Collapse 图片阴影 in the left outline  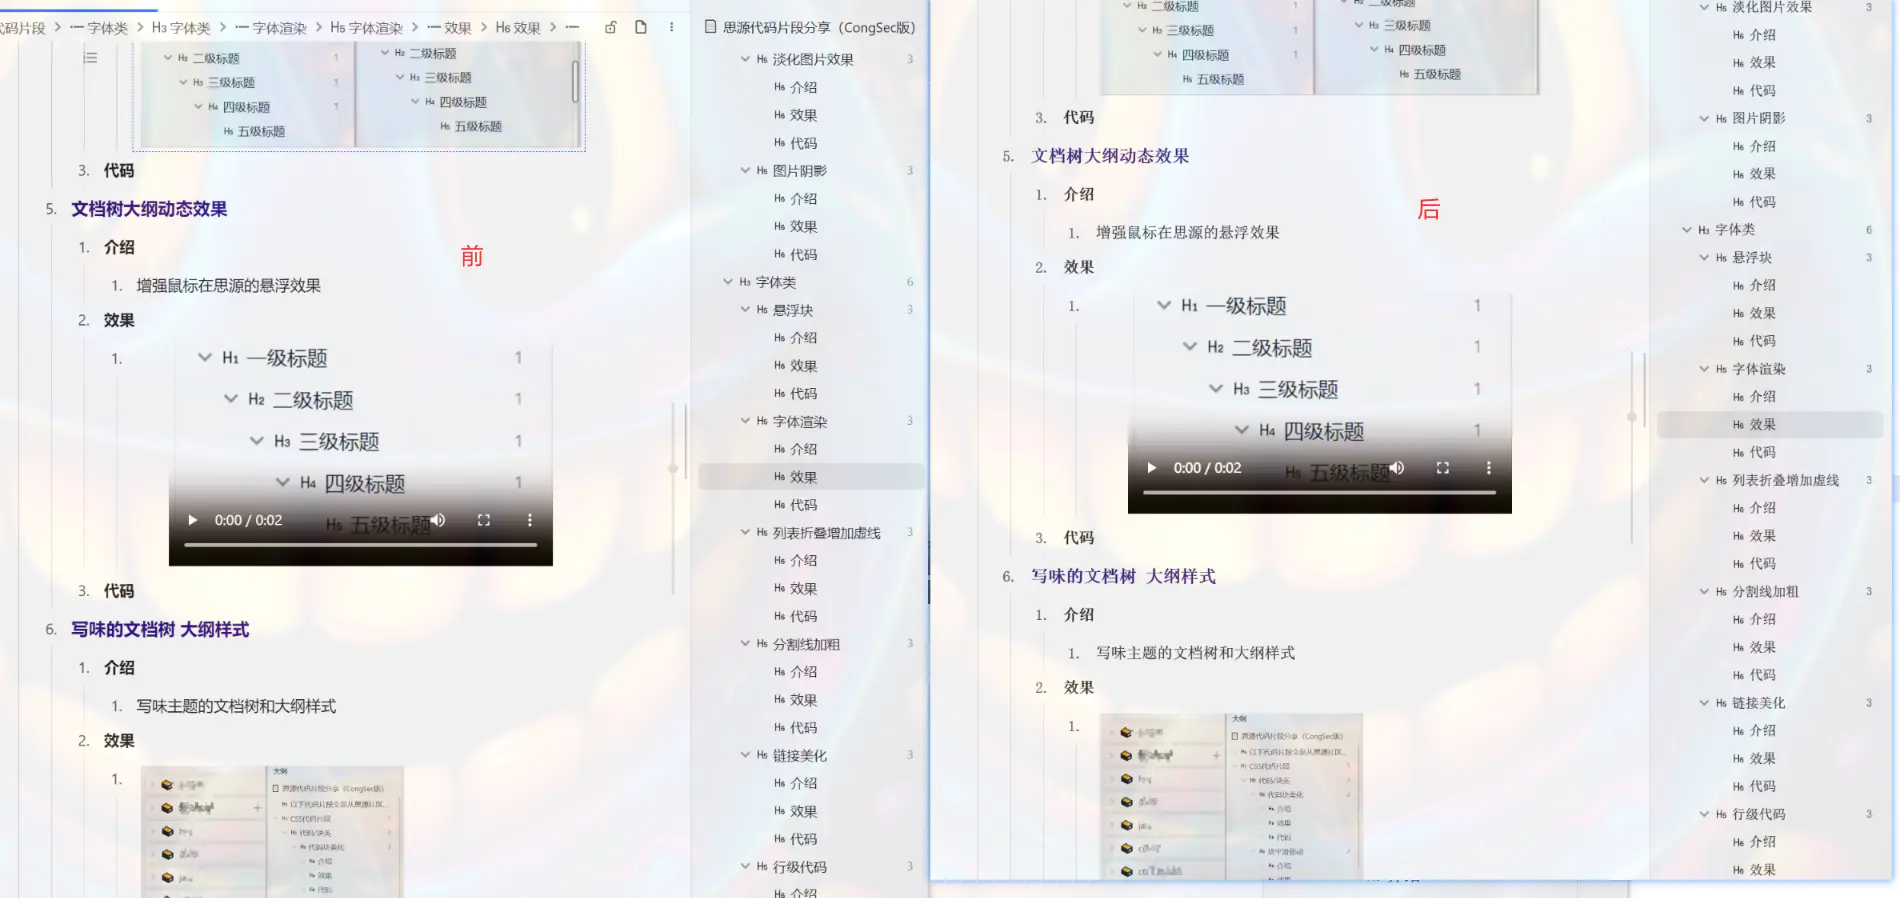pos(745,171)
